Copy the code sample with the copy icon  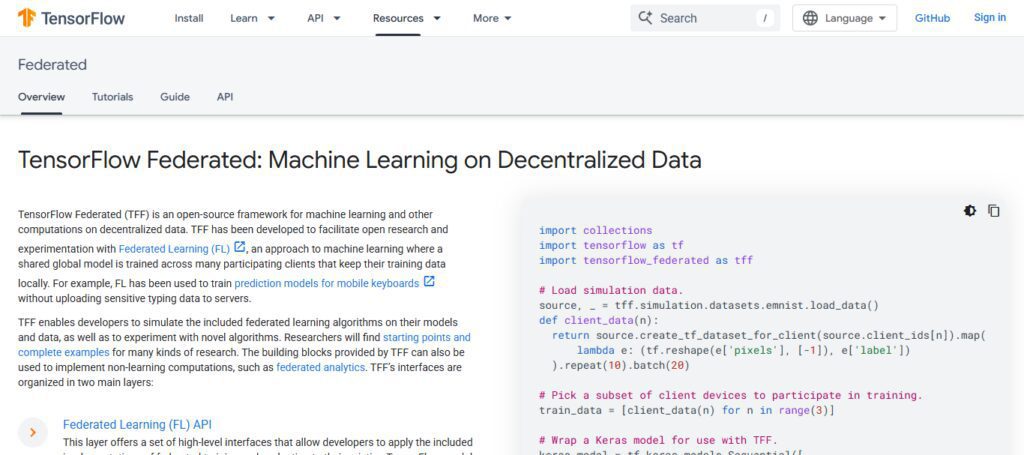tap(993, 211)
